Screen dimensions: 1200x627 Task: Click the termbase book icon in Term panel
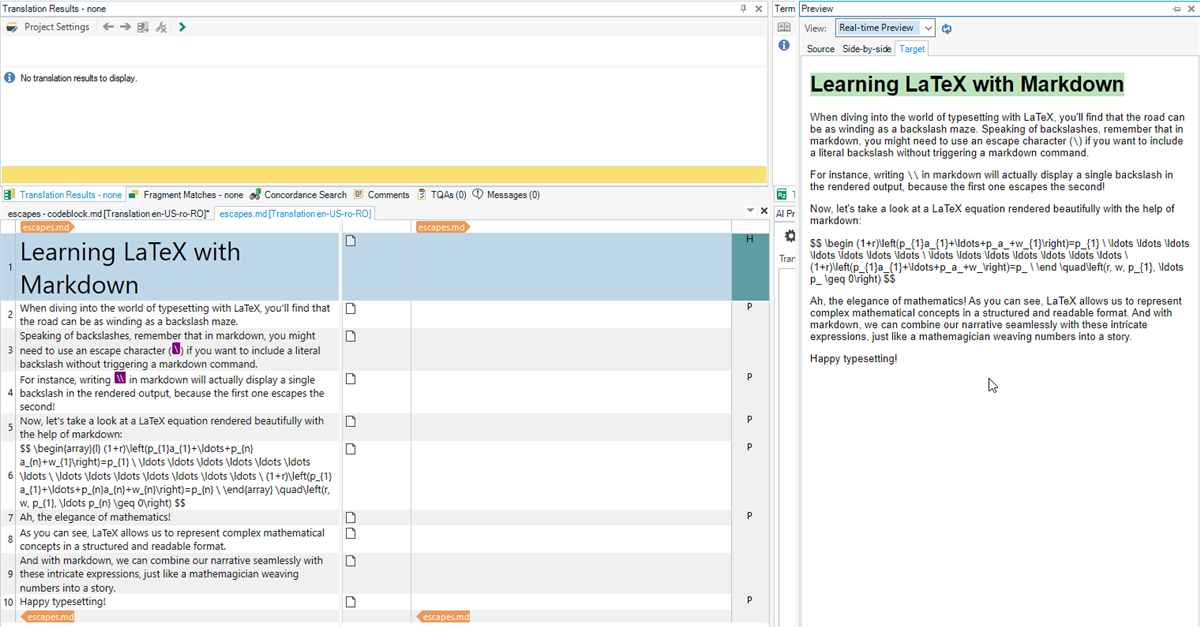[785, 28]
